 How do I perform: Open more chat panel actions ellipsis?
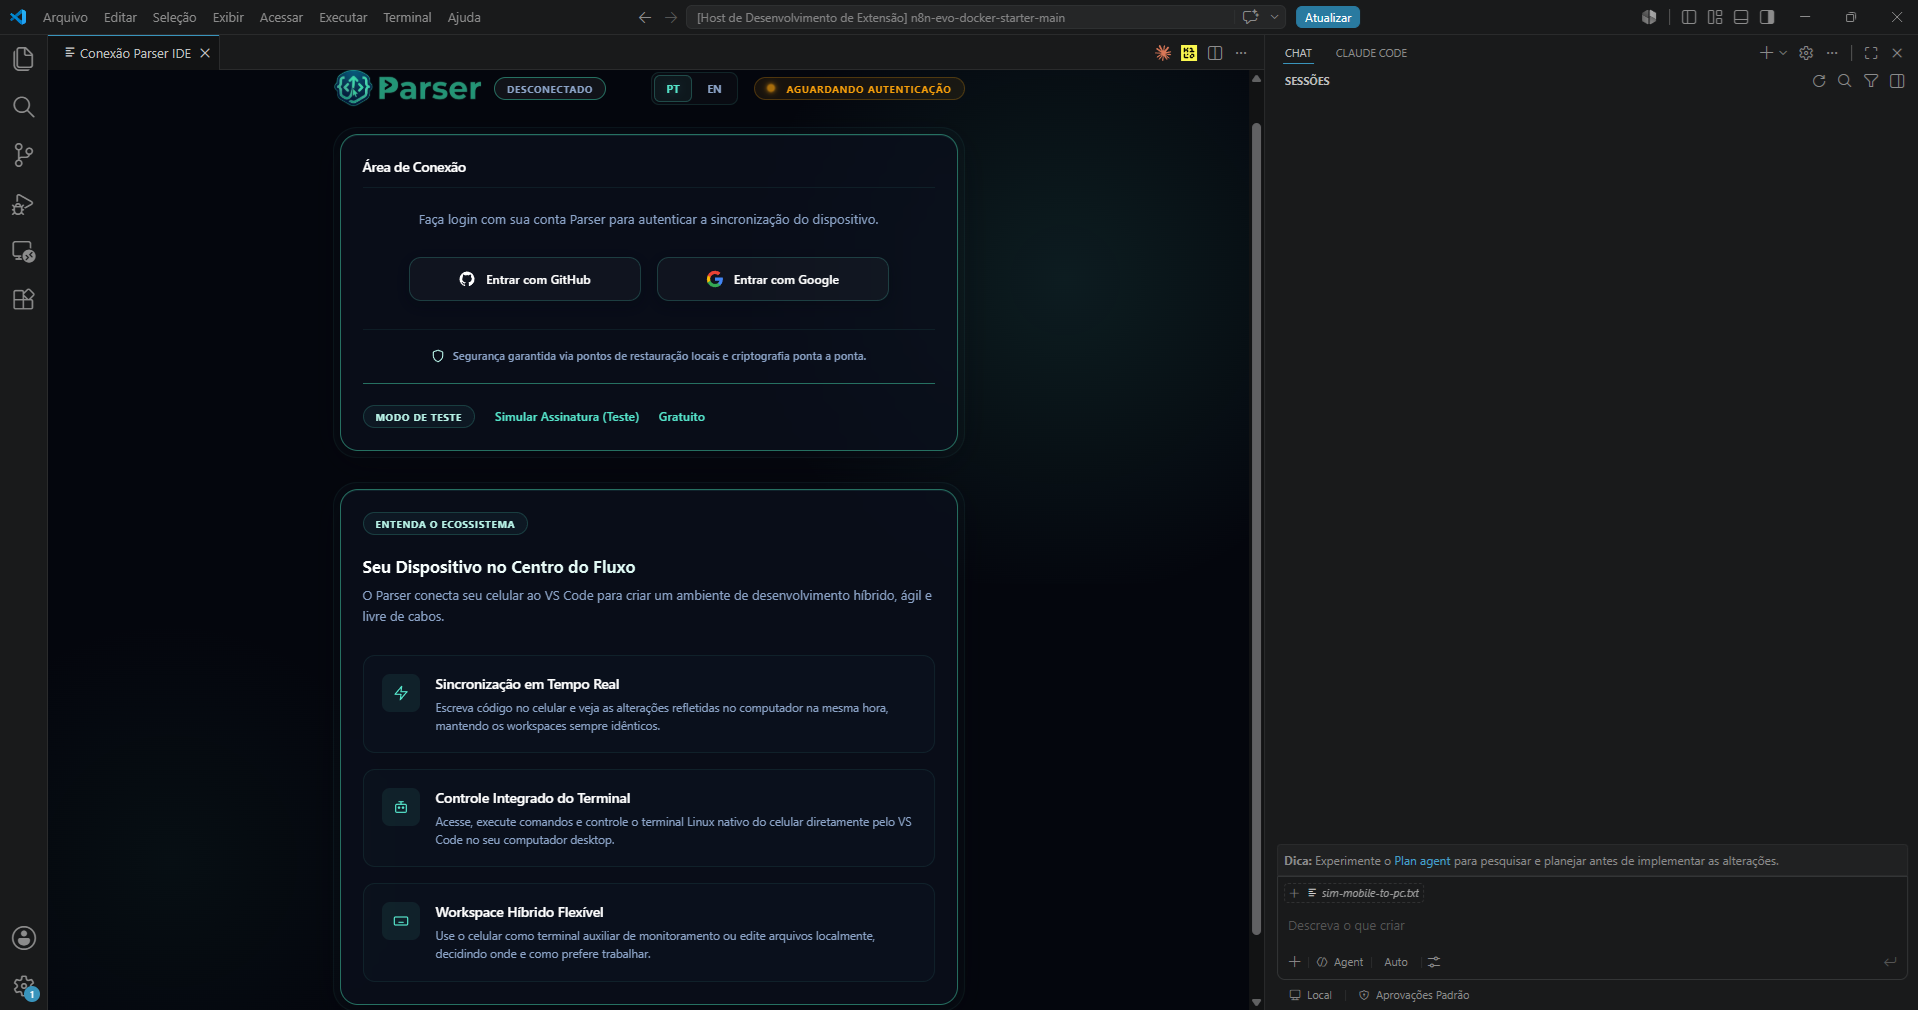(x=1832, y=53)
